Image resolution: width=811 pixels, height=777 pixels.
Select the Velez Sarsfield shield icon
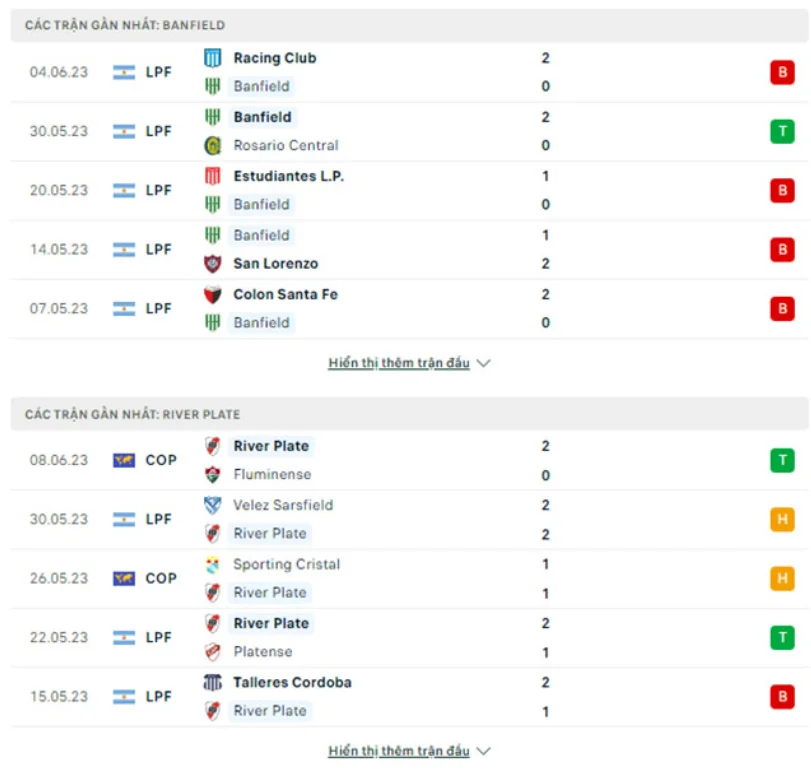coord(213,506)
